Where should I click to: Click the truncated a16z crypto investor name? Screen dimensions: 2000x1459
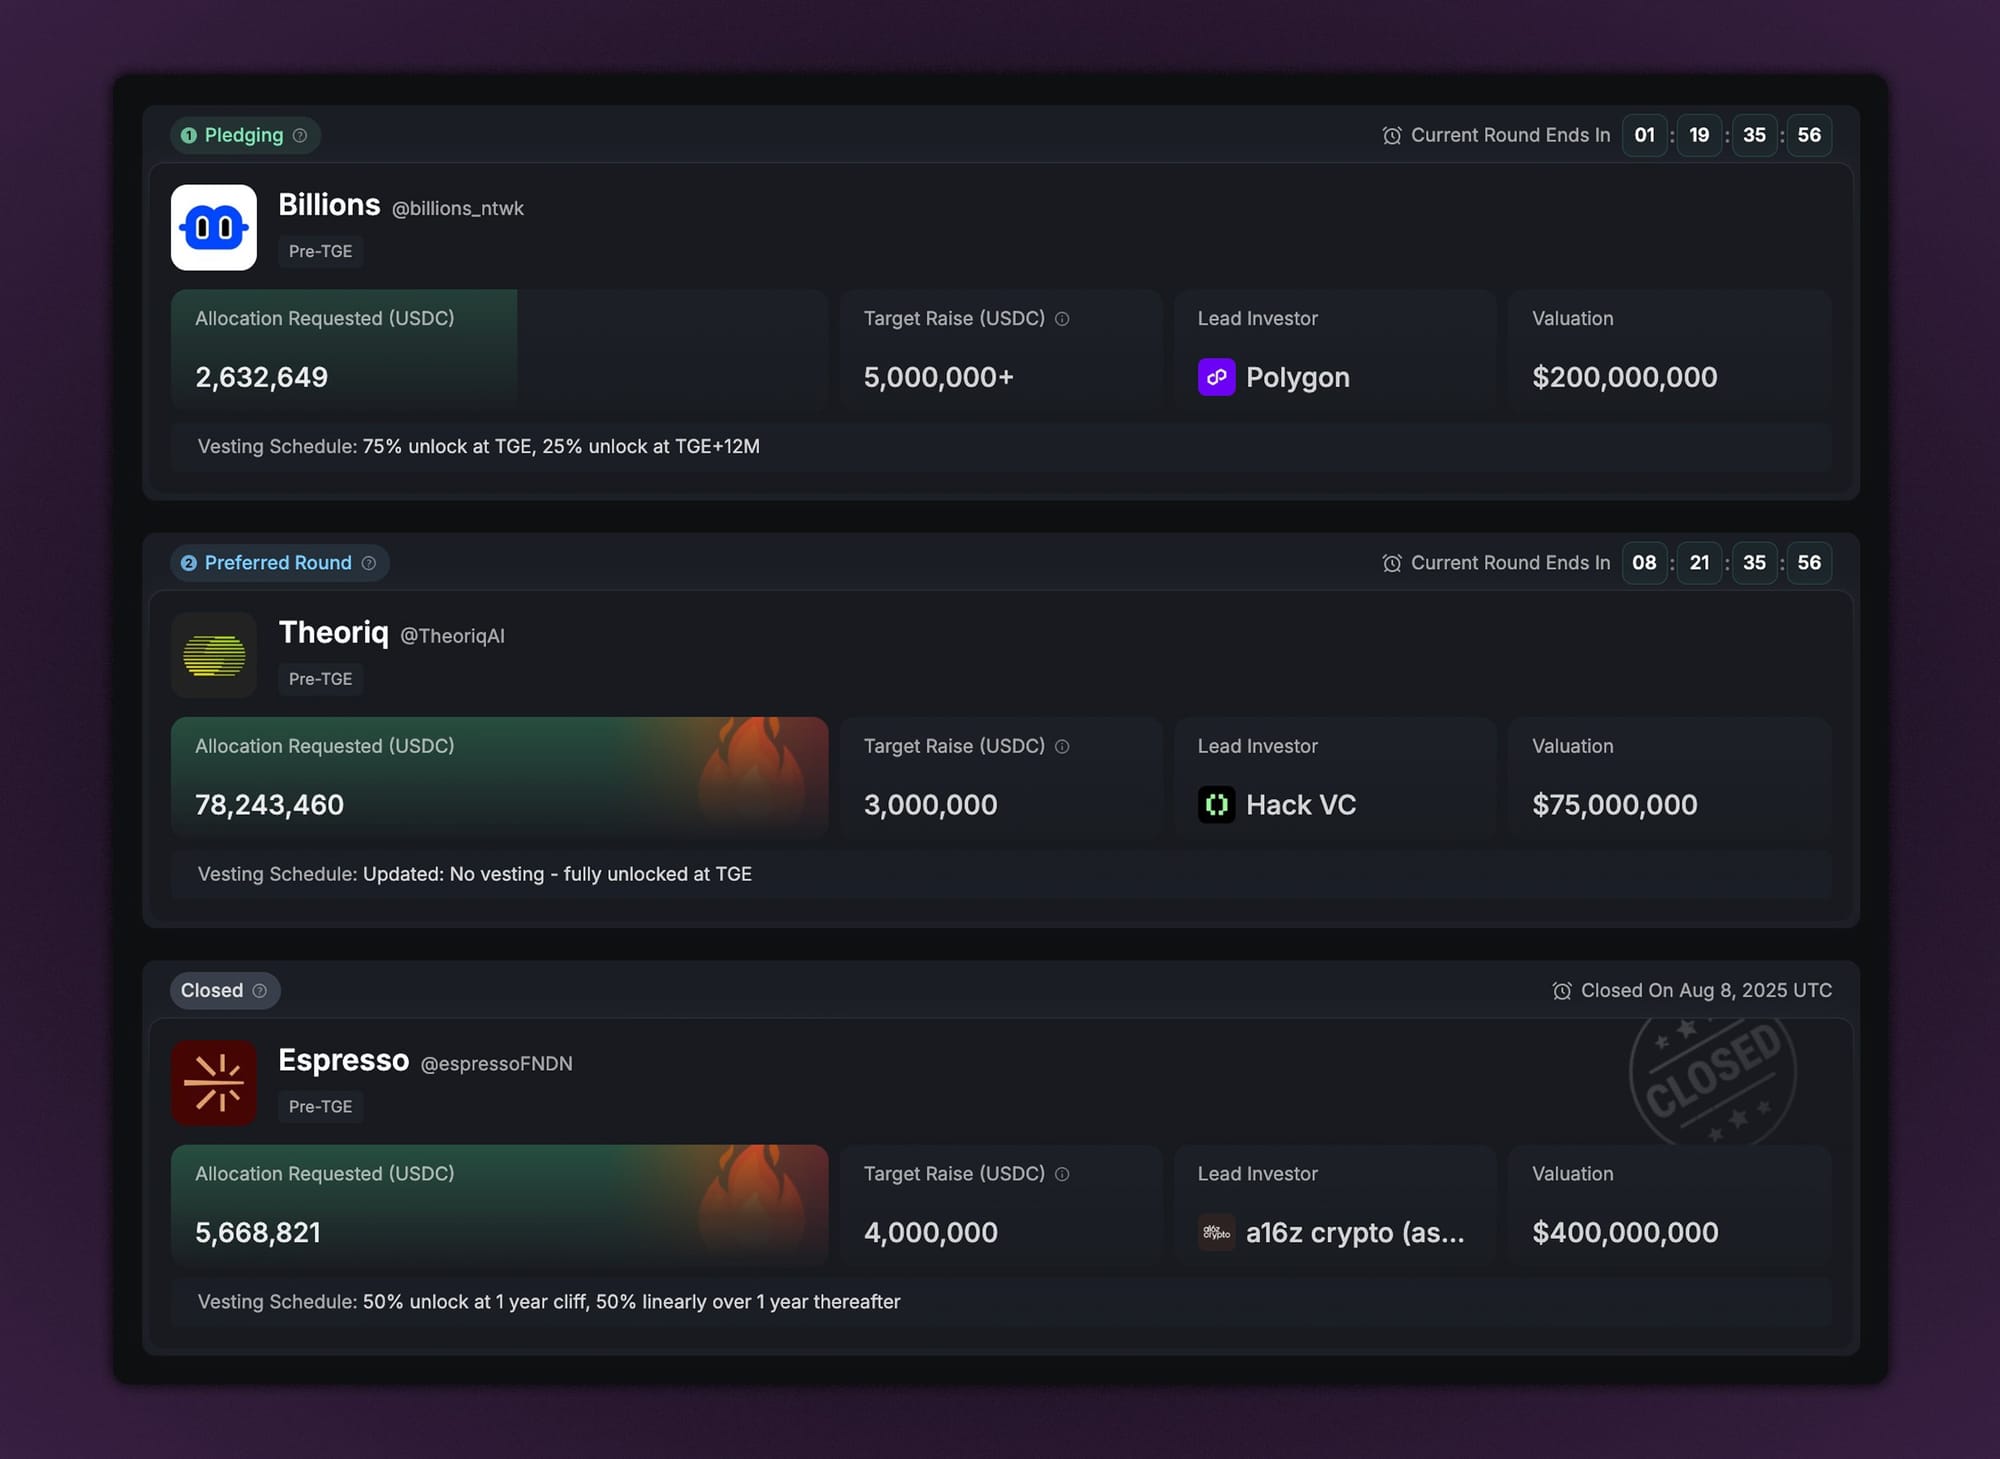tap(1355, 1232)
